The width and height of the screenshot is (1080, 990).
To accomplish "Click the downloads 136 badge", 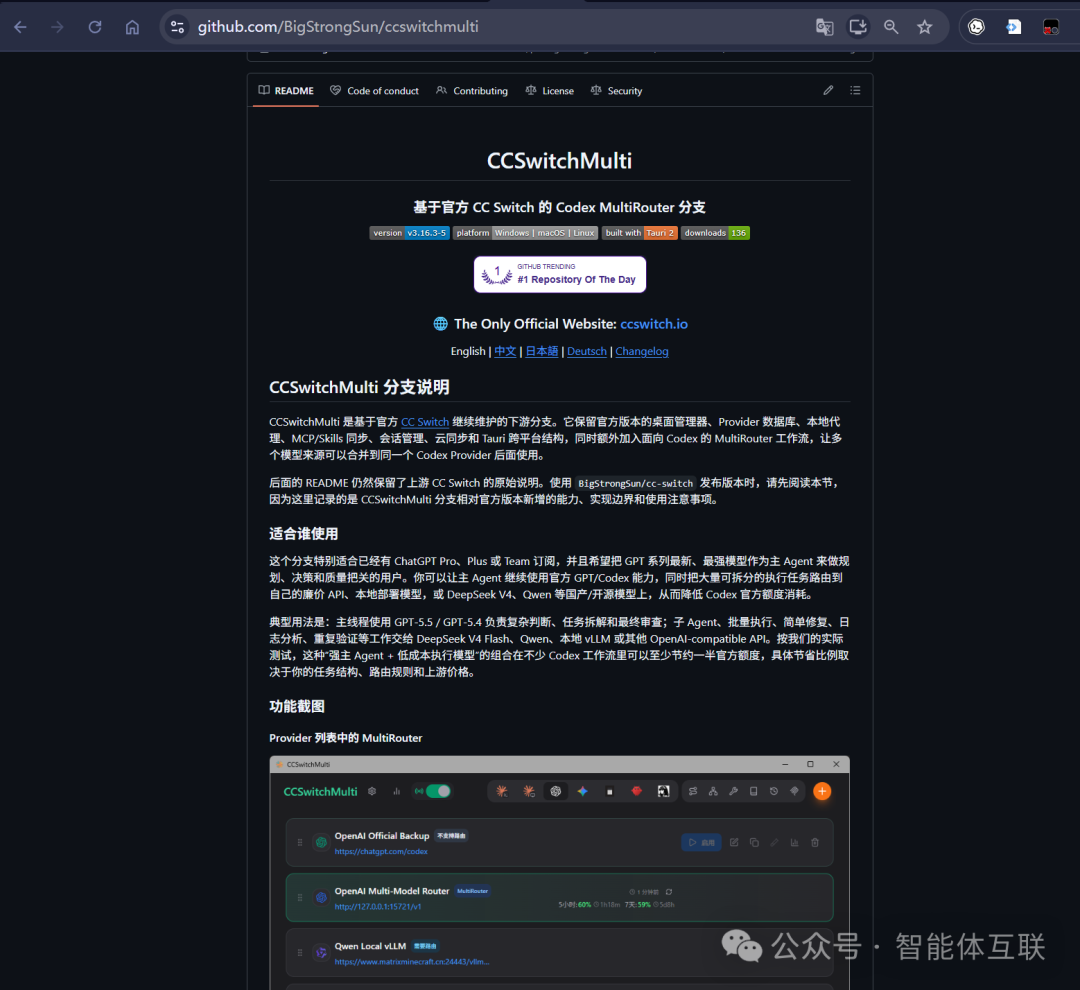I will tap(715, 233).
